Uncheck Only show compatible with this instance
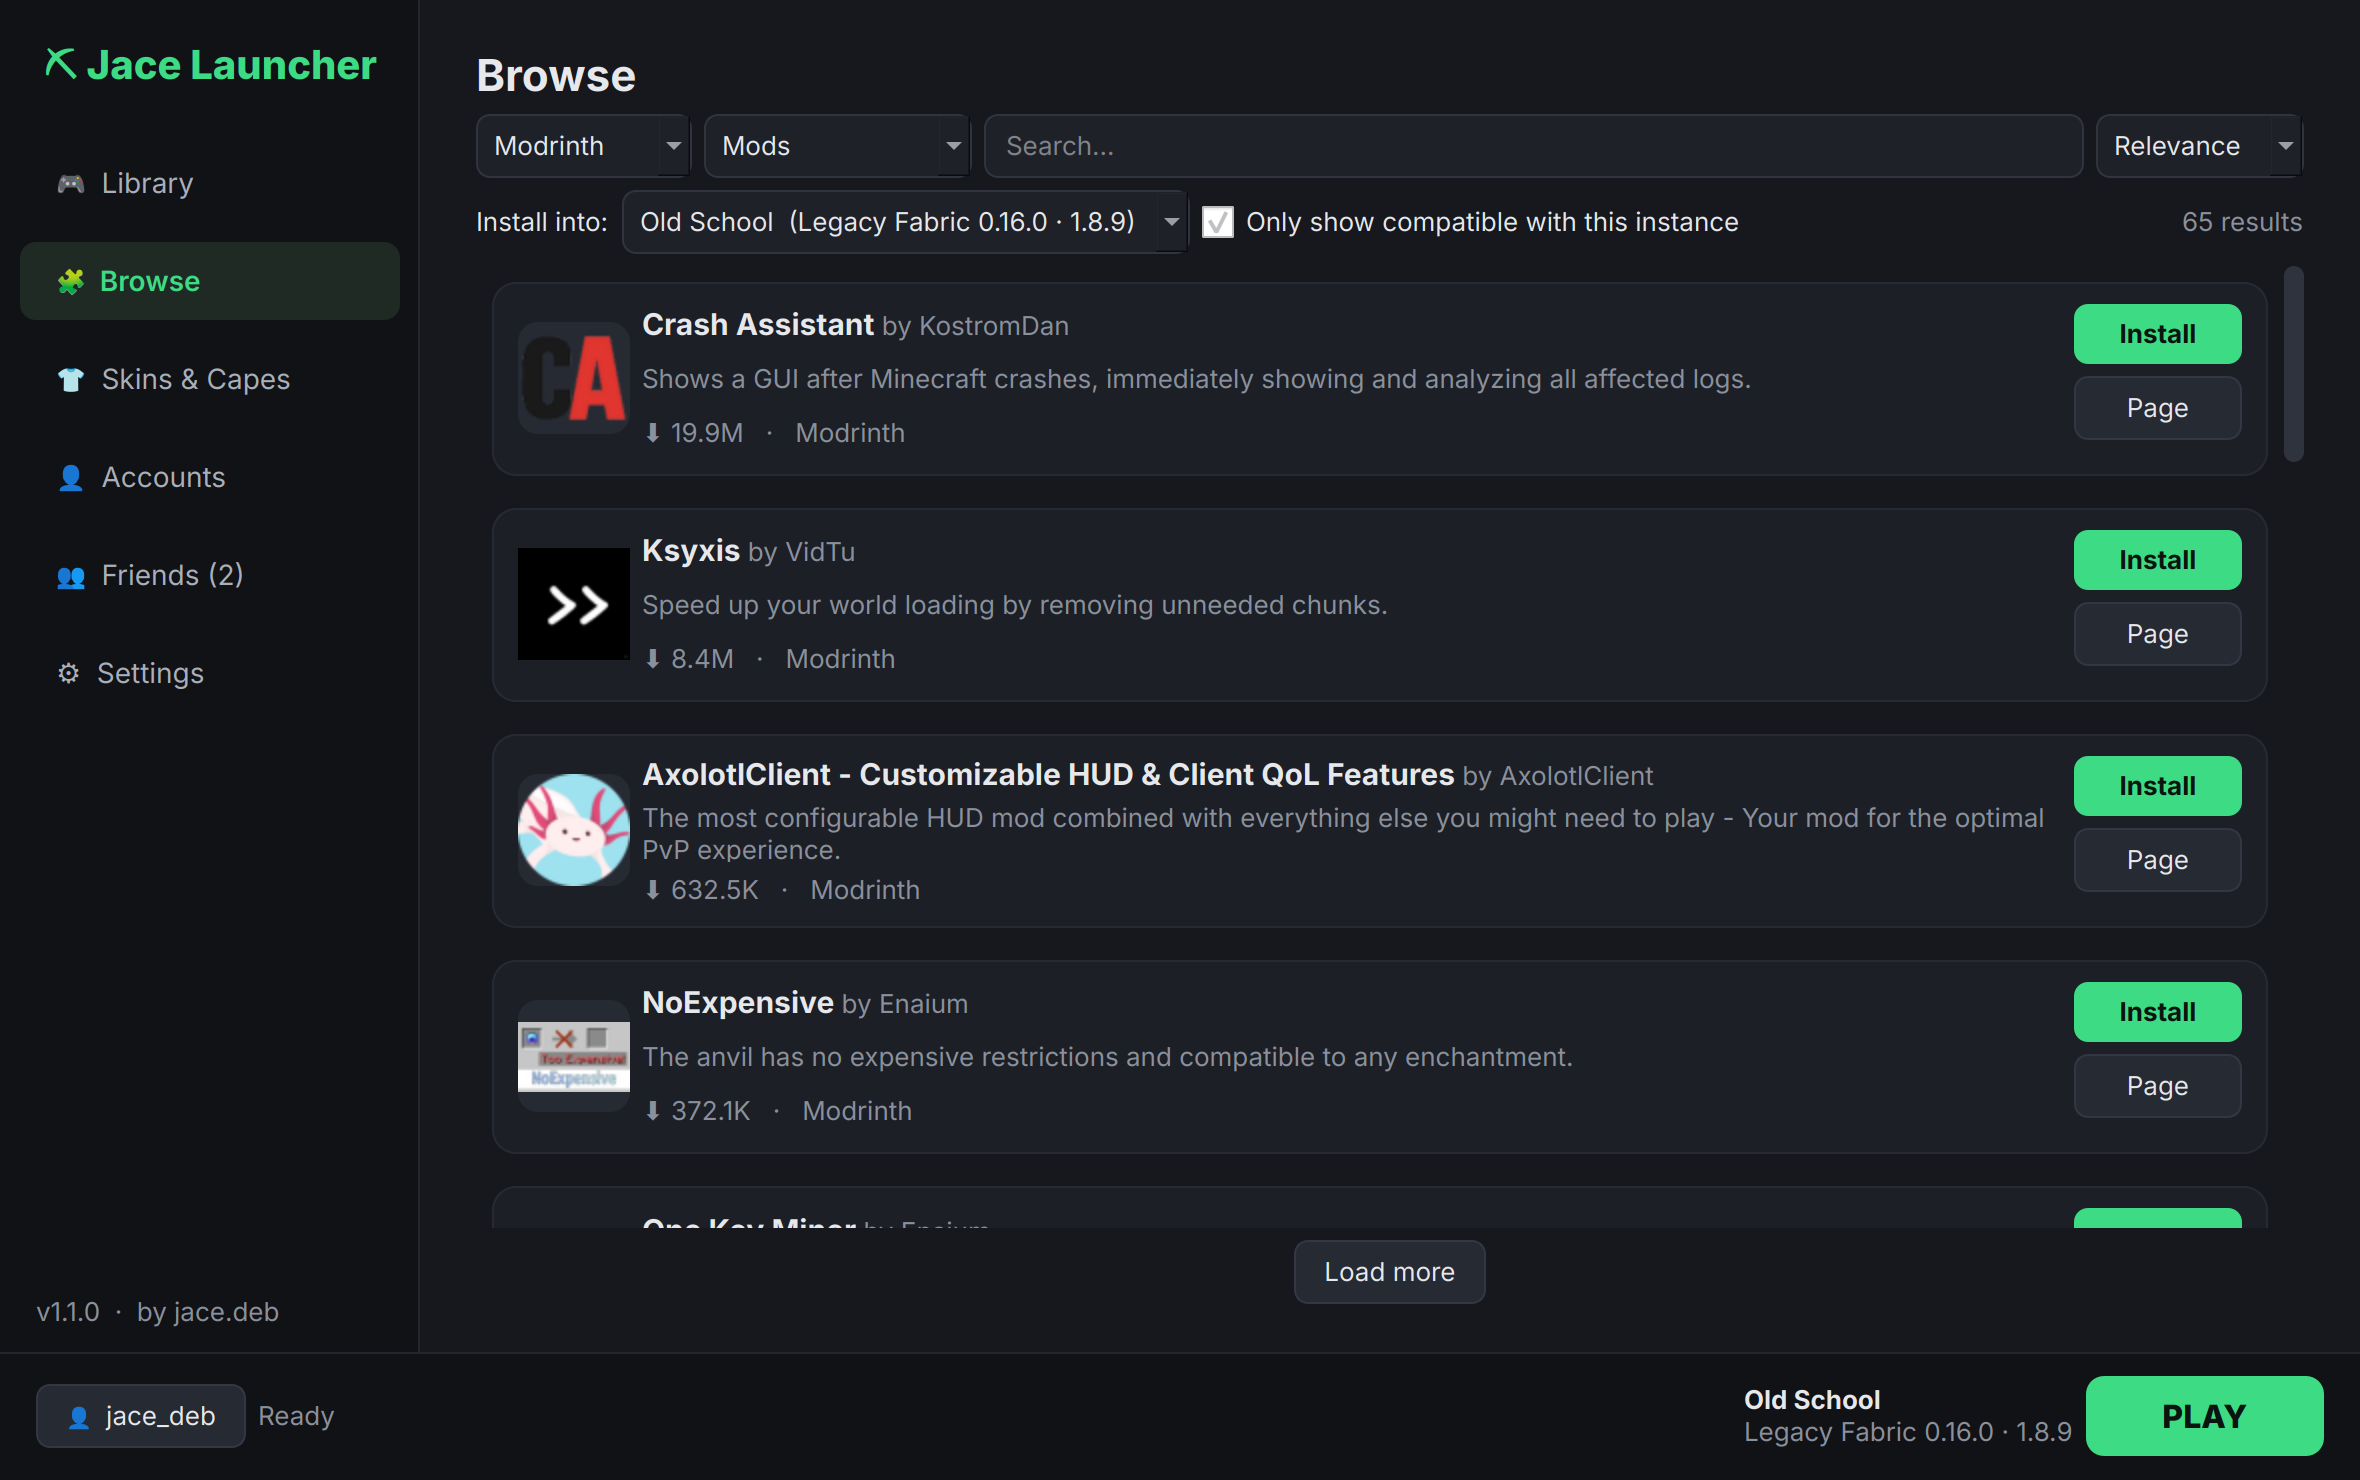The height and width of the screenshot is (1480, 2360). [1217, 222]
